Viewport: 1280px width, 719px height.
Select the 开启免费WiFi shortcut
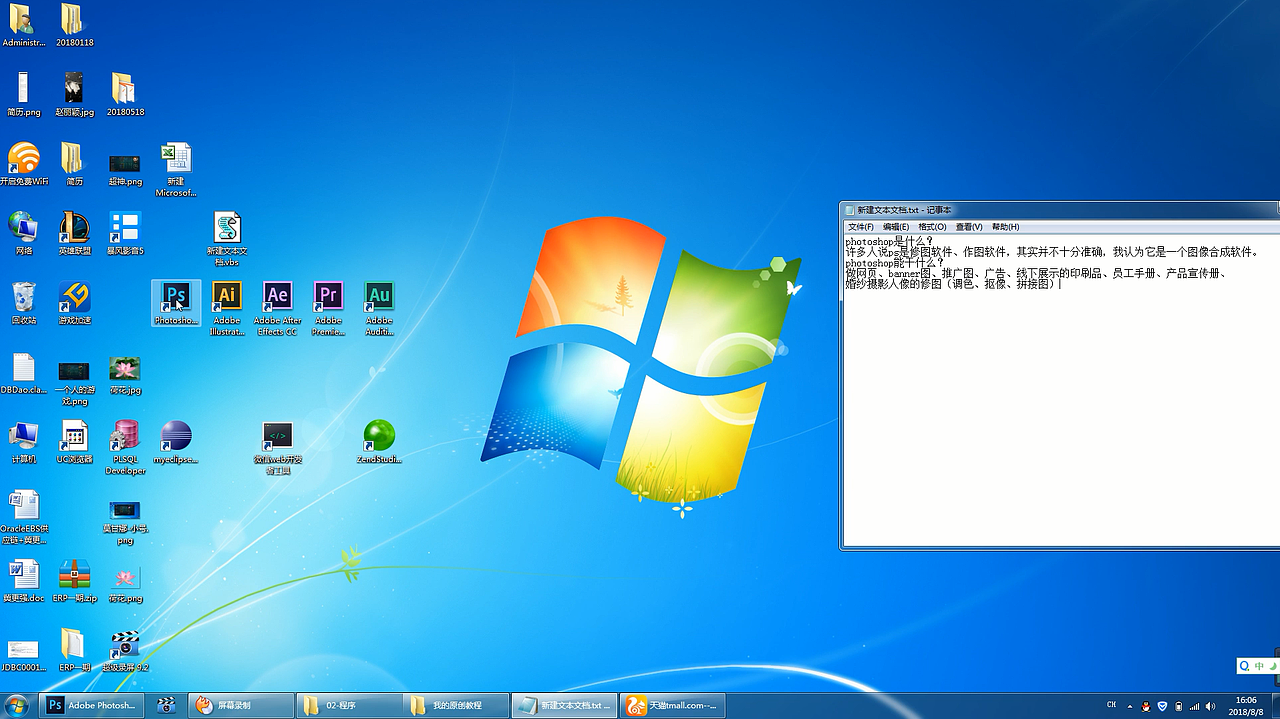click(24, 164)
